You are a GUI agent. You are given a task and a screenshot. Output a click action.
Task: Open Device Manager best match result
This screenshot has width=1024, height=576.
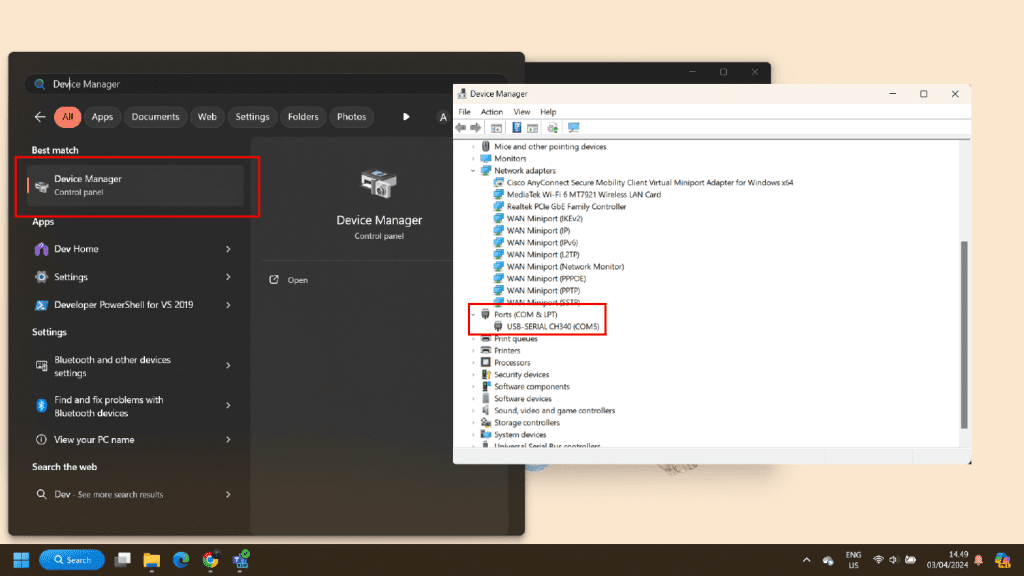pyautogui.click(x=135, y=185)
